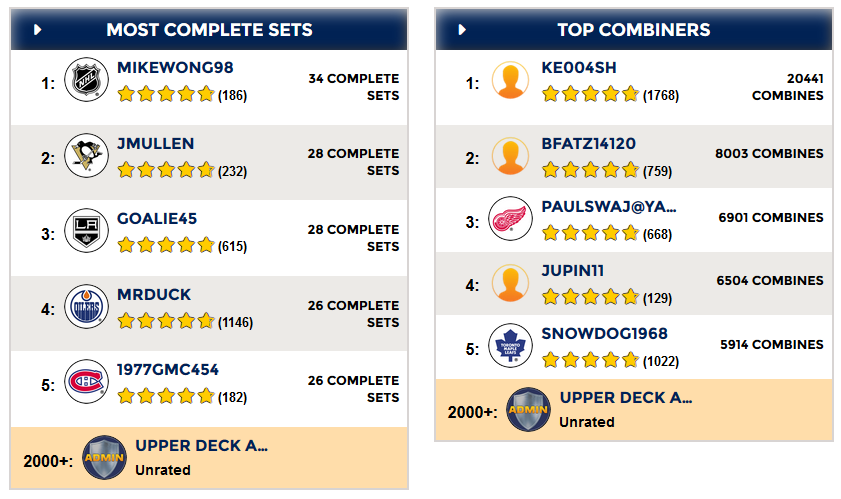Click the Oilers logo beside MRDUCK

click(86, 306)
